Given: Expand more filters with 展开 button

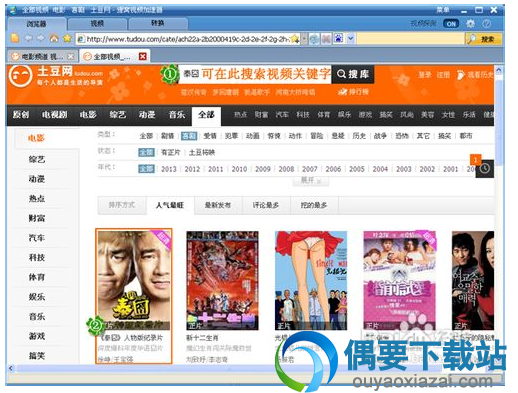Looking at the screenshot, I should point(311,180).
